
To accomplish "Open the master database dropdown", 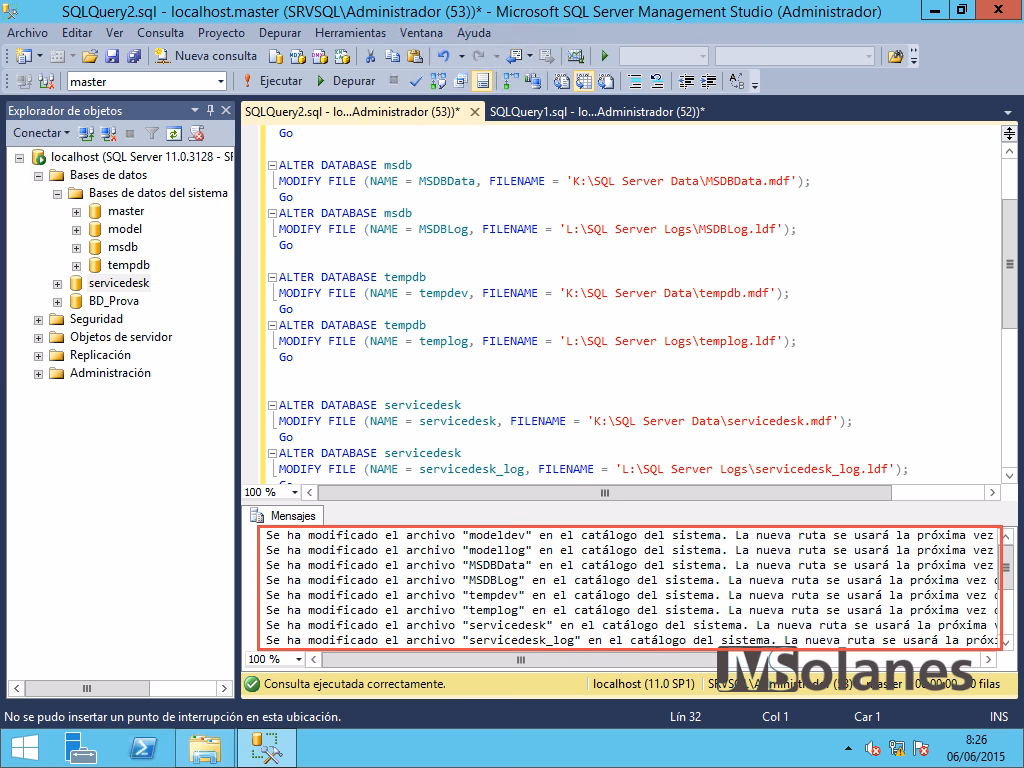I will tap(221, 82).
